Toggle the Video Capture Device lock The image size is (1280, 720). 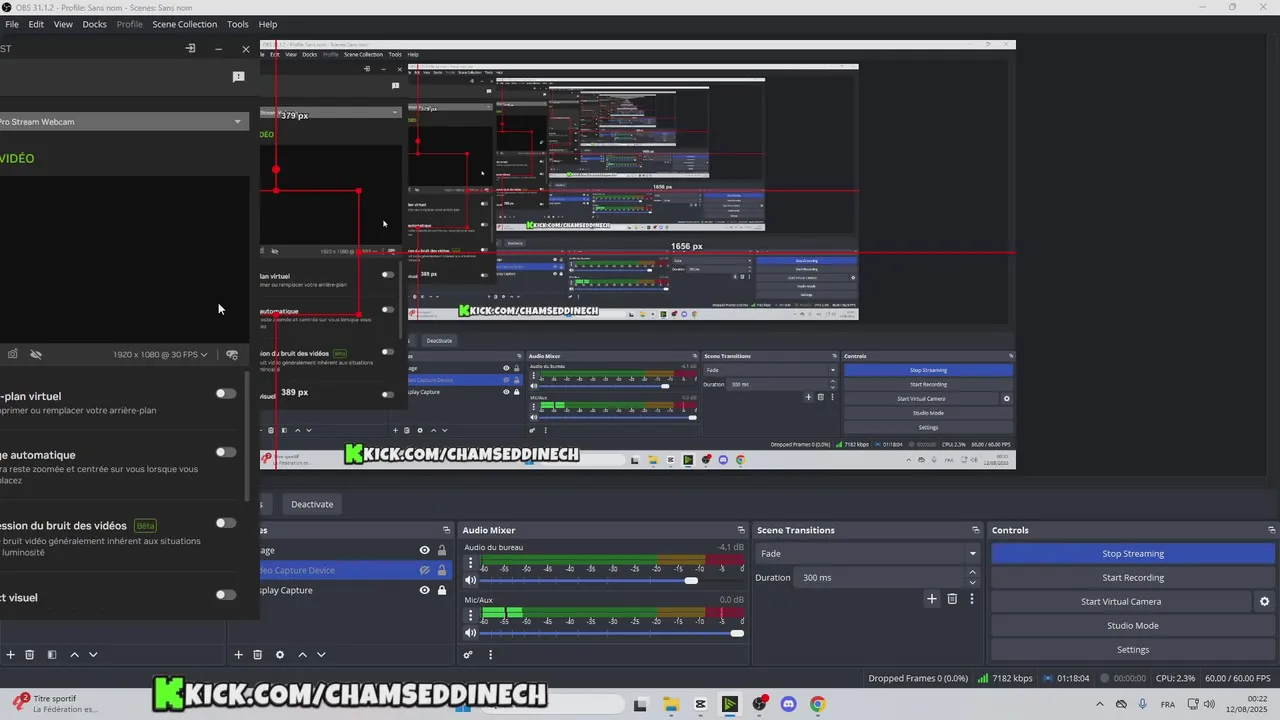coord(441,570)
